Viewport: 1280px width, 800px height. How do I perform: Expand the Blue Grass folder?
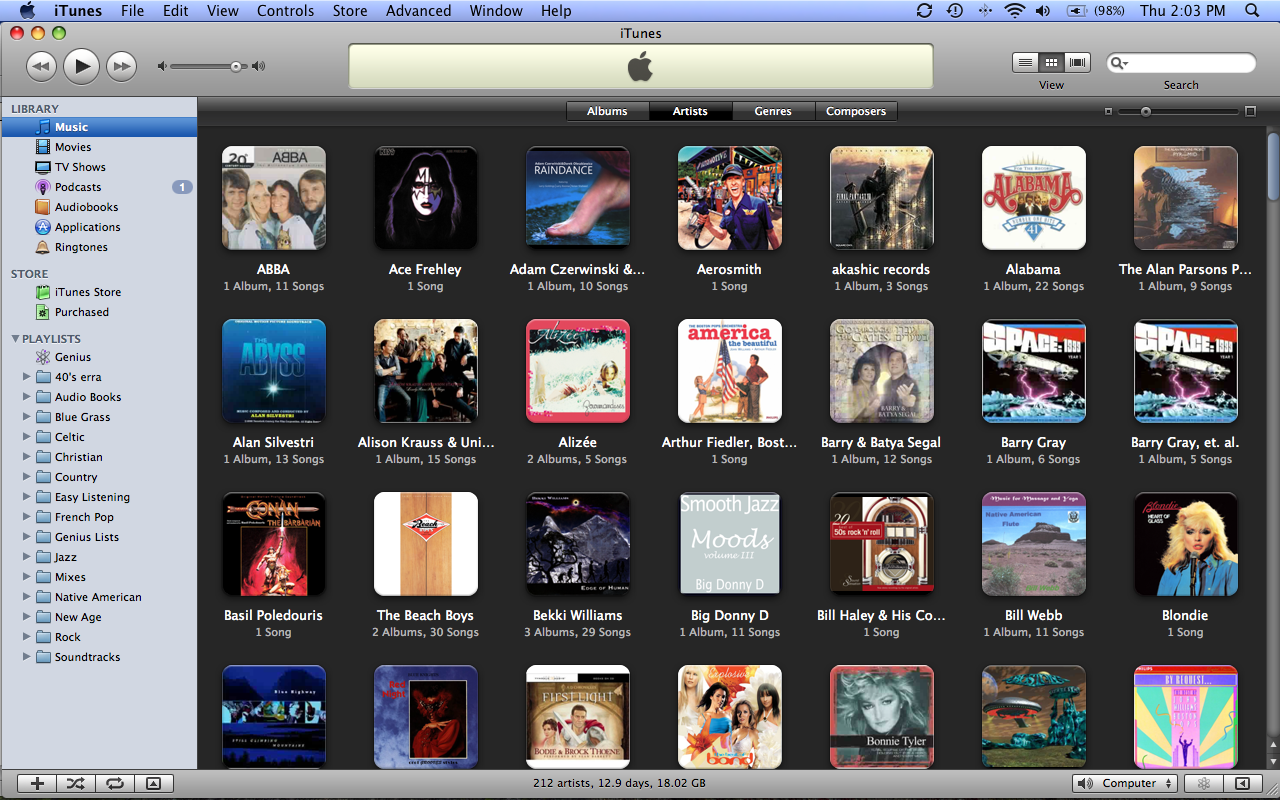tap(27, 417)
